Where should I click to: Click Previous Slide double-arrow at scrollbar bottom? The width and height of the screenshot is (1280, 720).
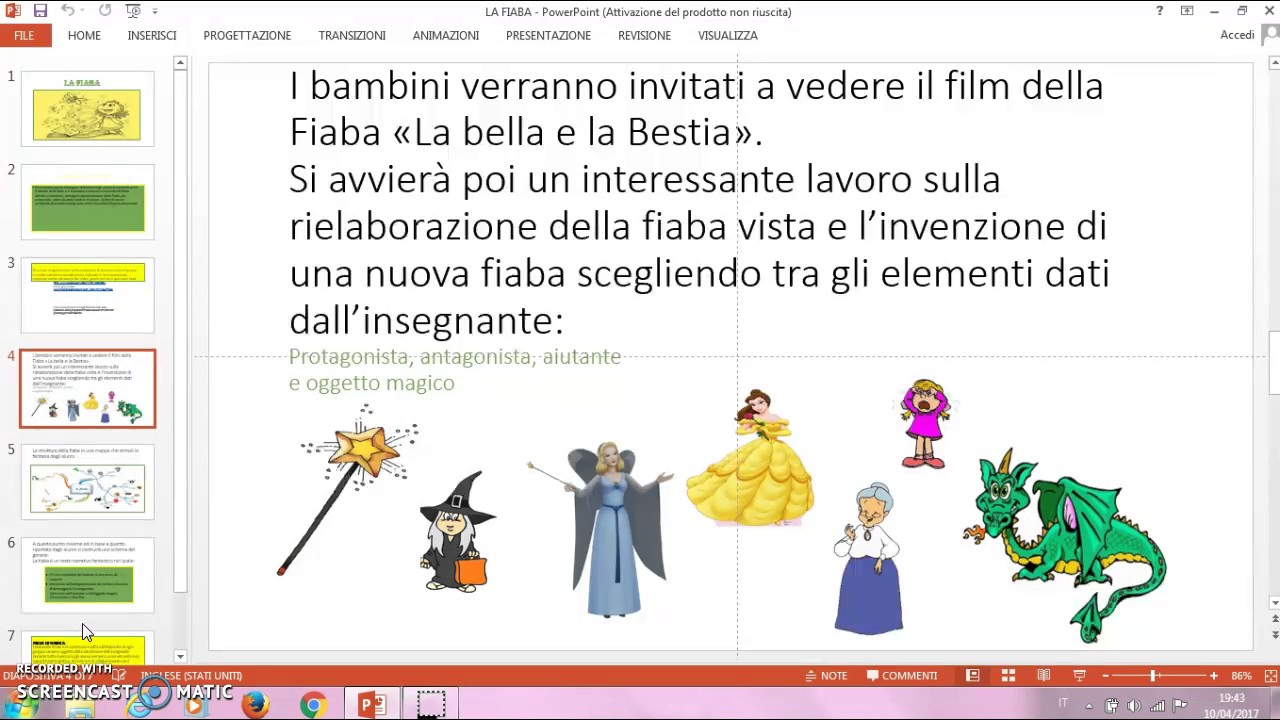point(1274,621)
